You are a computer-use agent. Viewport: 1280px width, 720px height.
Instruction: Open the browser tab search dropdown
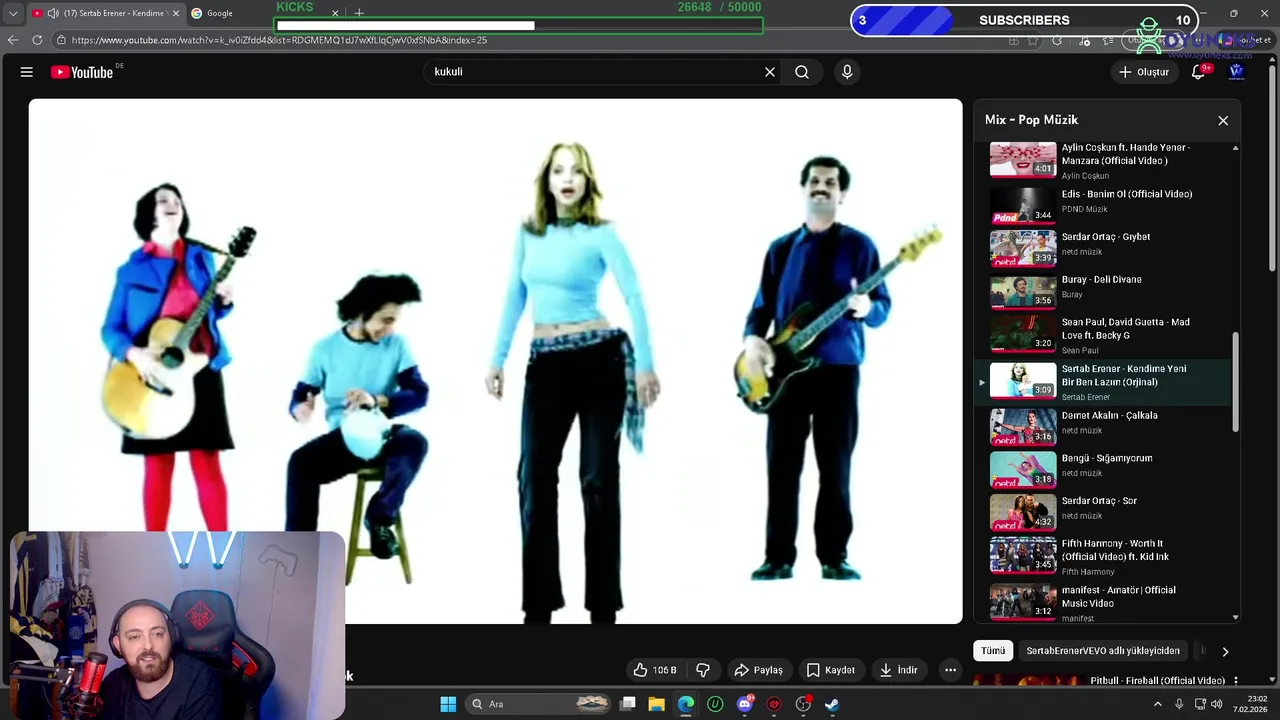pos(12,14)
